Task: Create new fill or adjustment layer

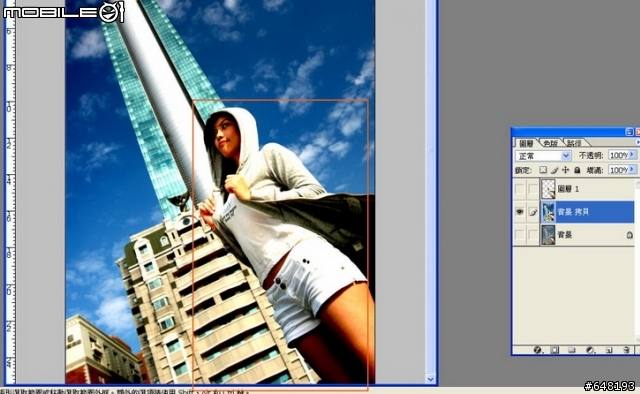Action: 590,350
